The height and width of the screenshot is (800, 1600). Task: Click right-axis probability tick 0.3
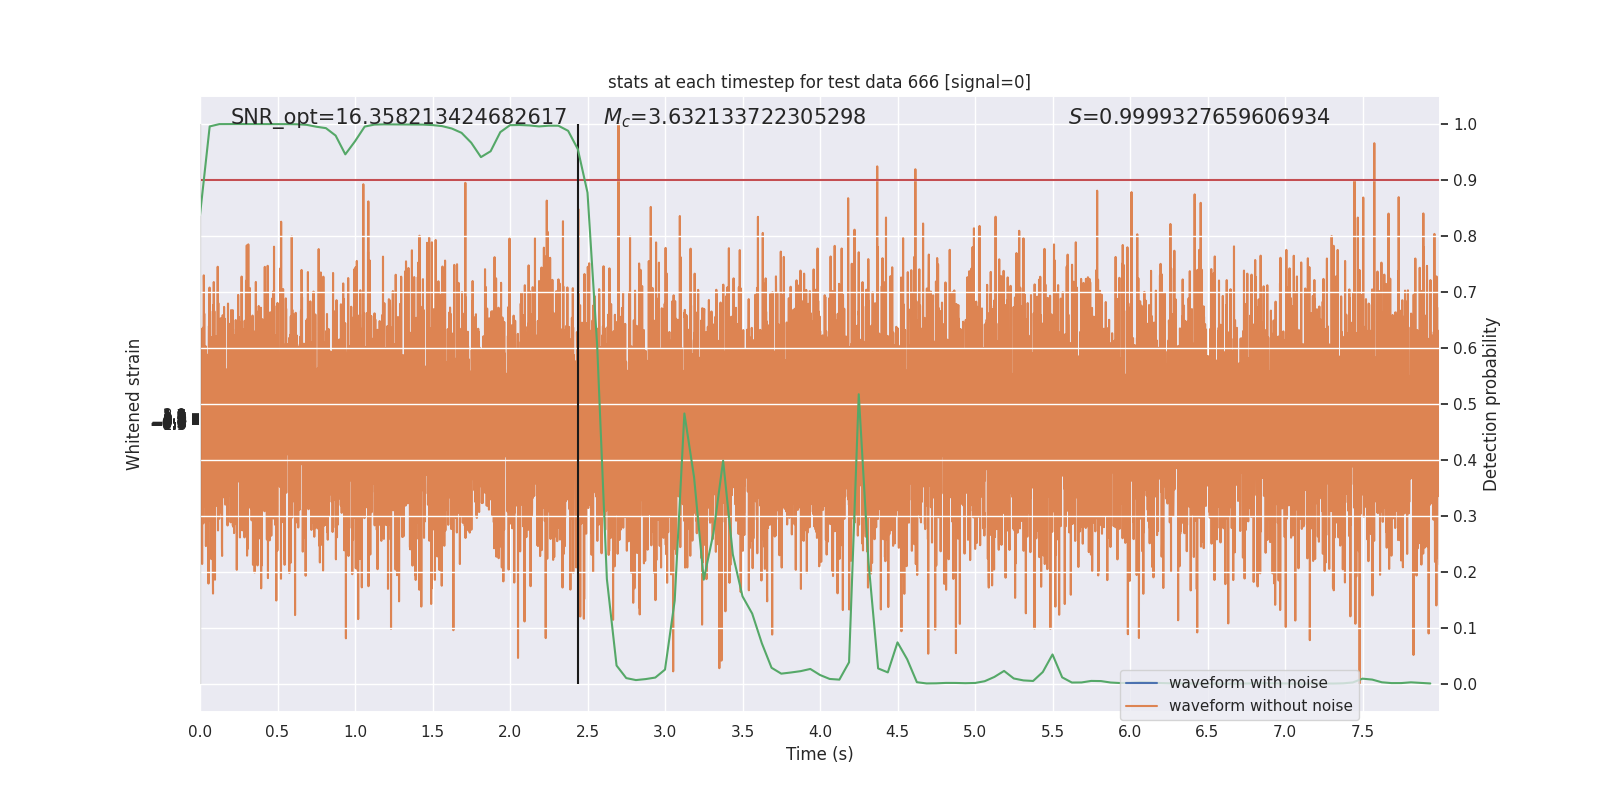coord(1465,517)
